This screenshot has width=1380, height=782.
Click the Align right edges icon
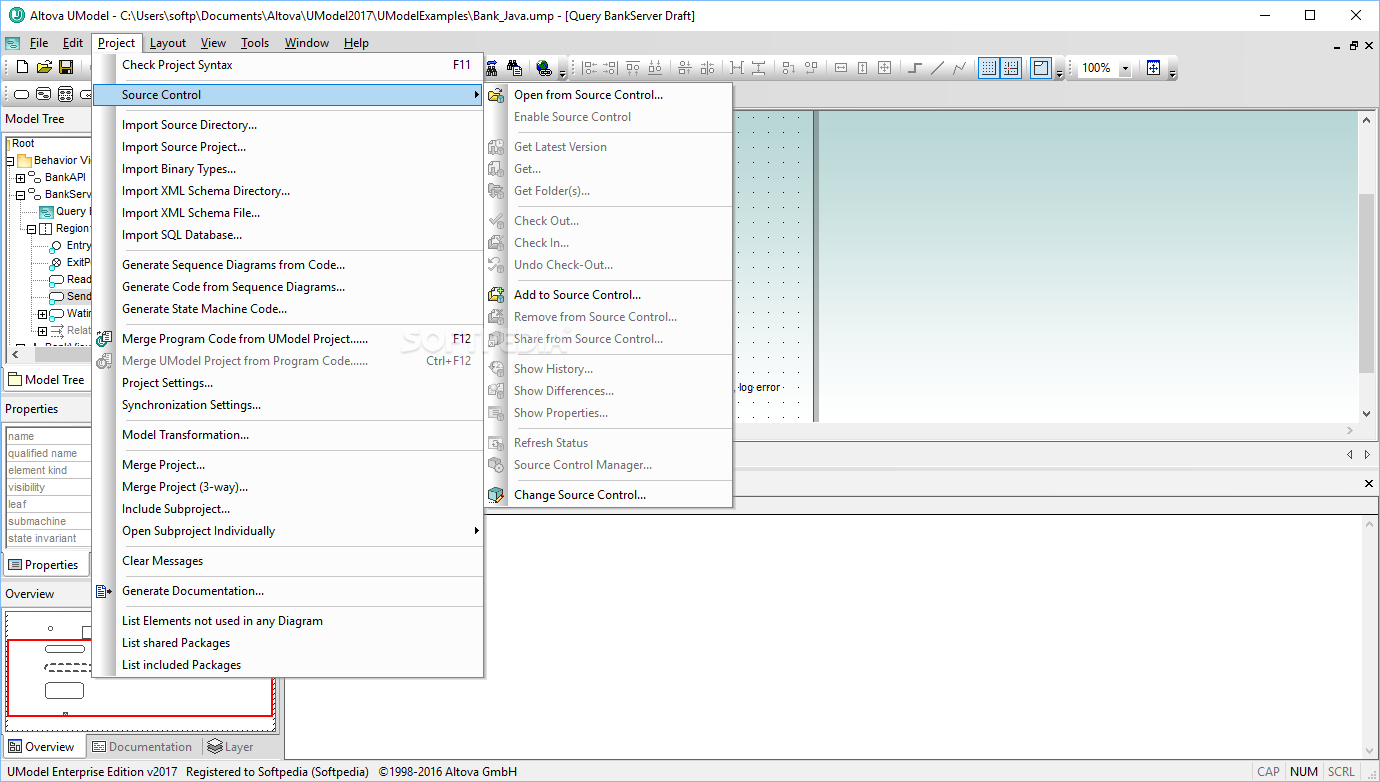pyautogui.click(x=611, y=68)
